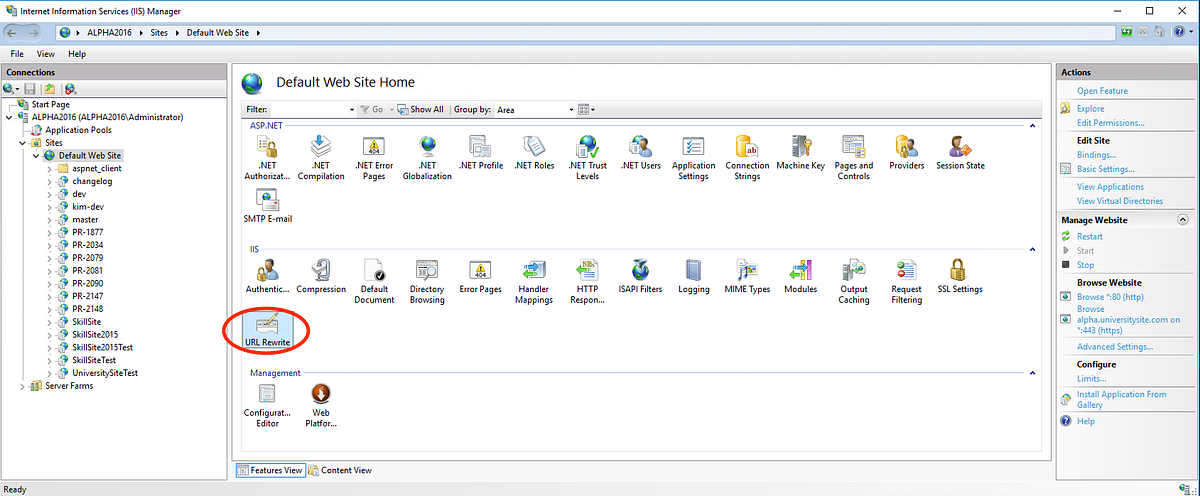Collapse the Manage Website actions section
The image size is (1200, 496).
(1183, 219)
